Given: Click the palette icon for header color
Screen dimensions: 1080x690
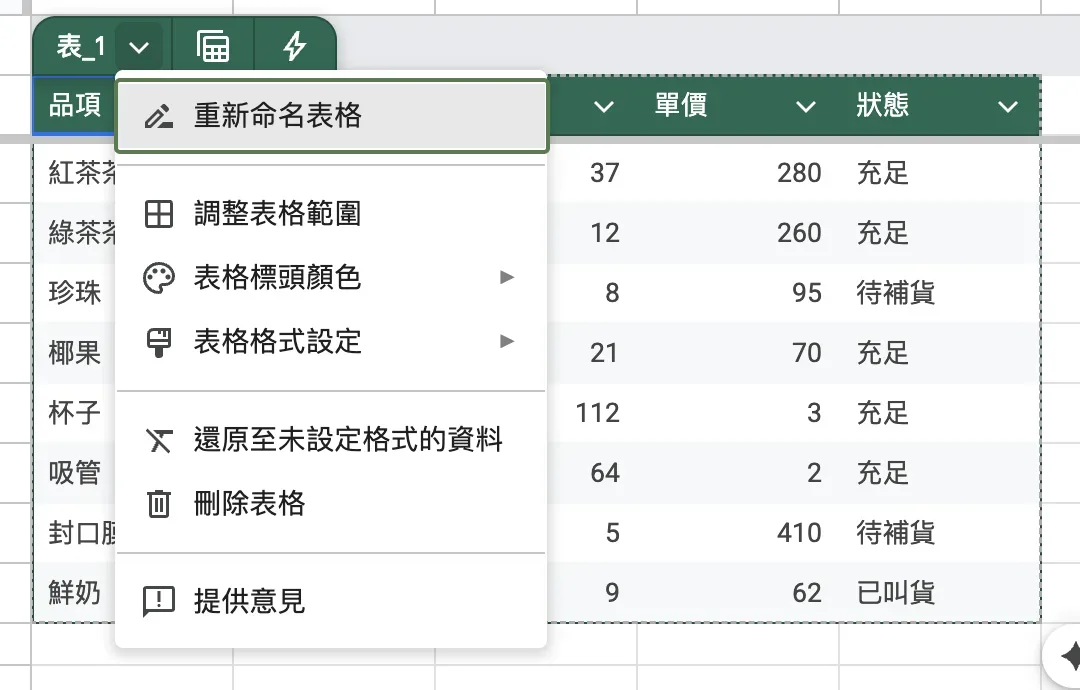Looking at the screenshot, I should point(158,278).
